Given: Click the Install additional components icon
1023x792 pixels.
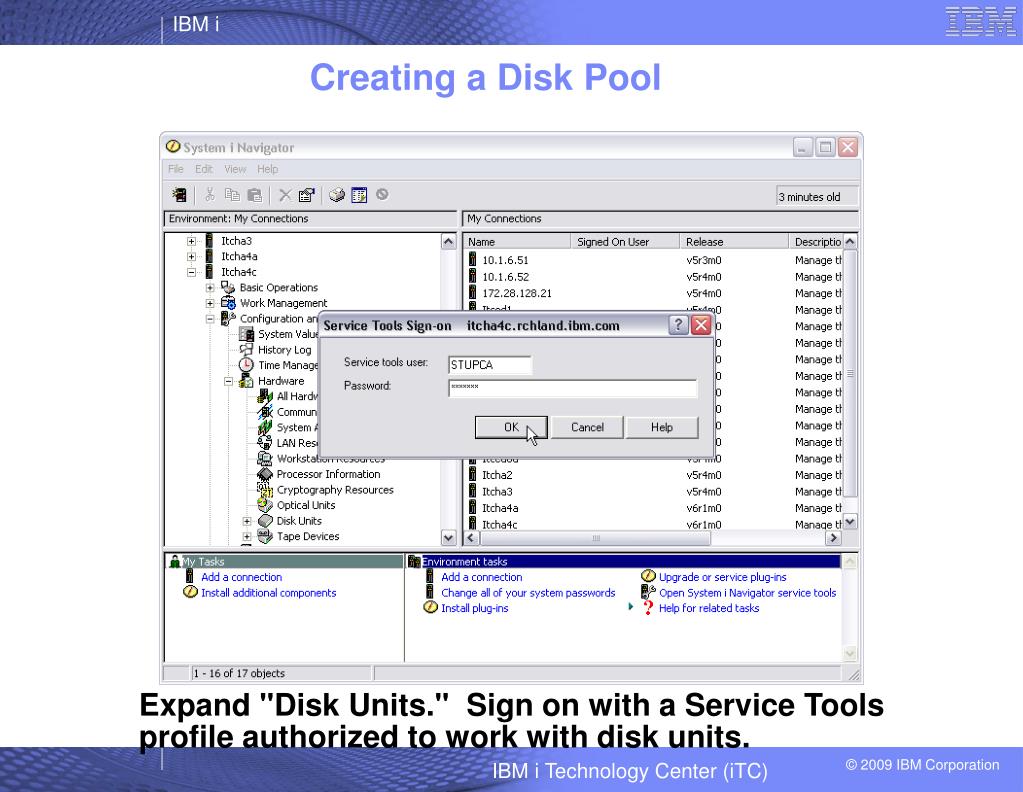Looking at the screenshot, I should tap(191, 592).
